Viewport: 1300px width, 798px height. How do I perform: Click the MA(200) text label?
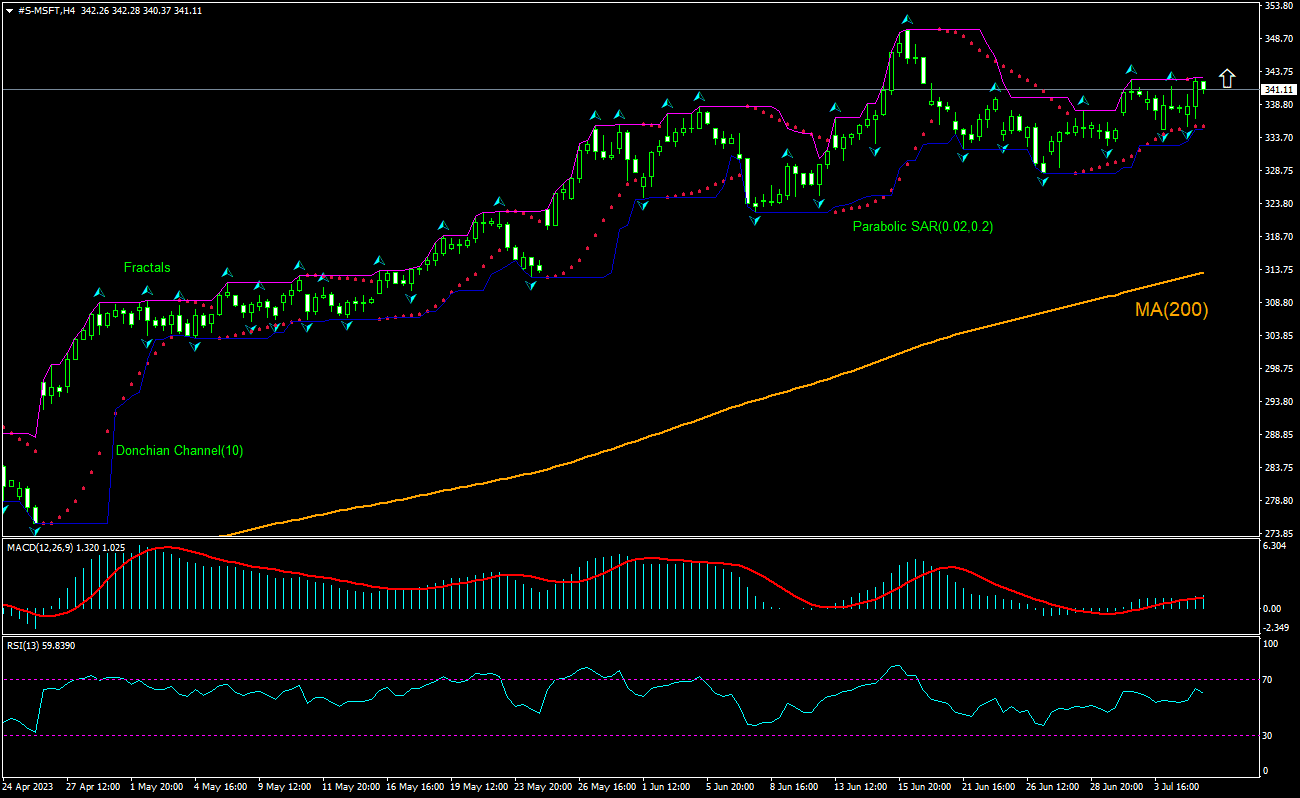pos(1170,311)
